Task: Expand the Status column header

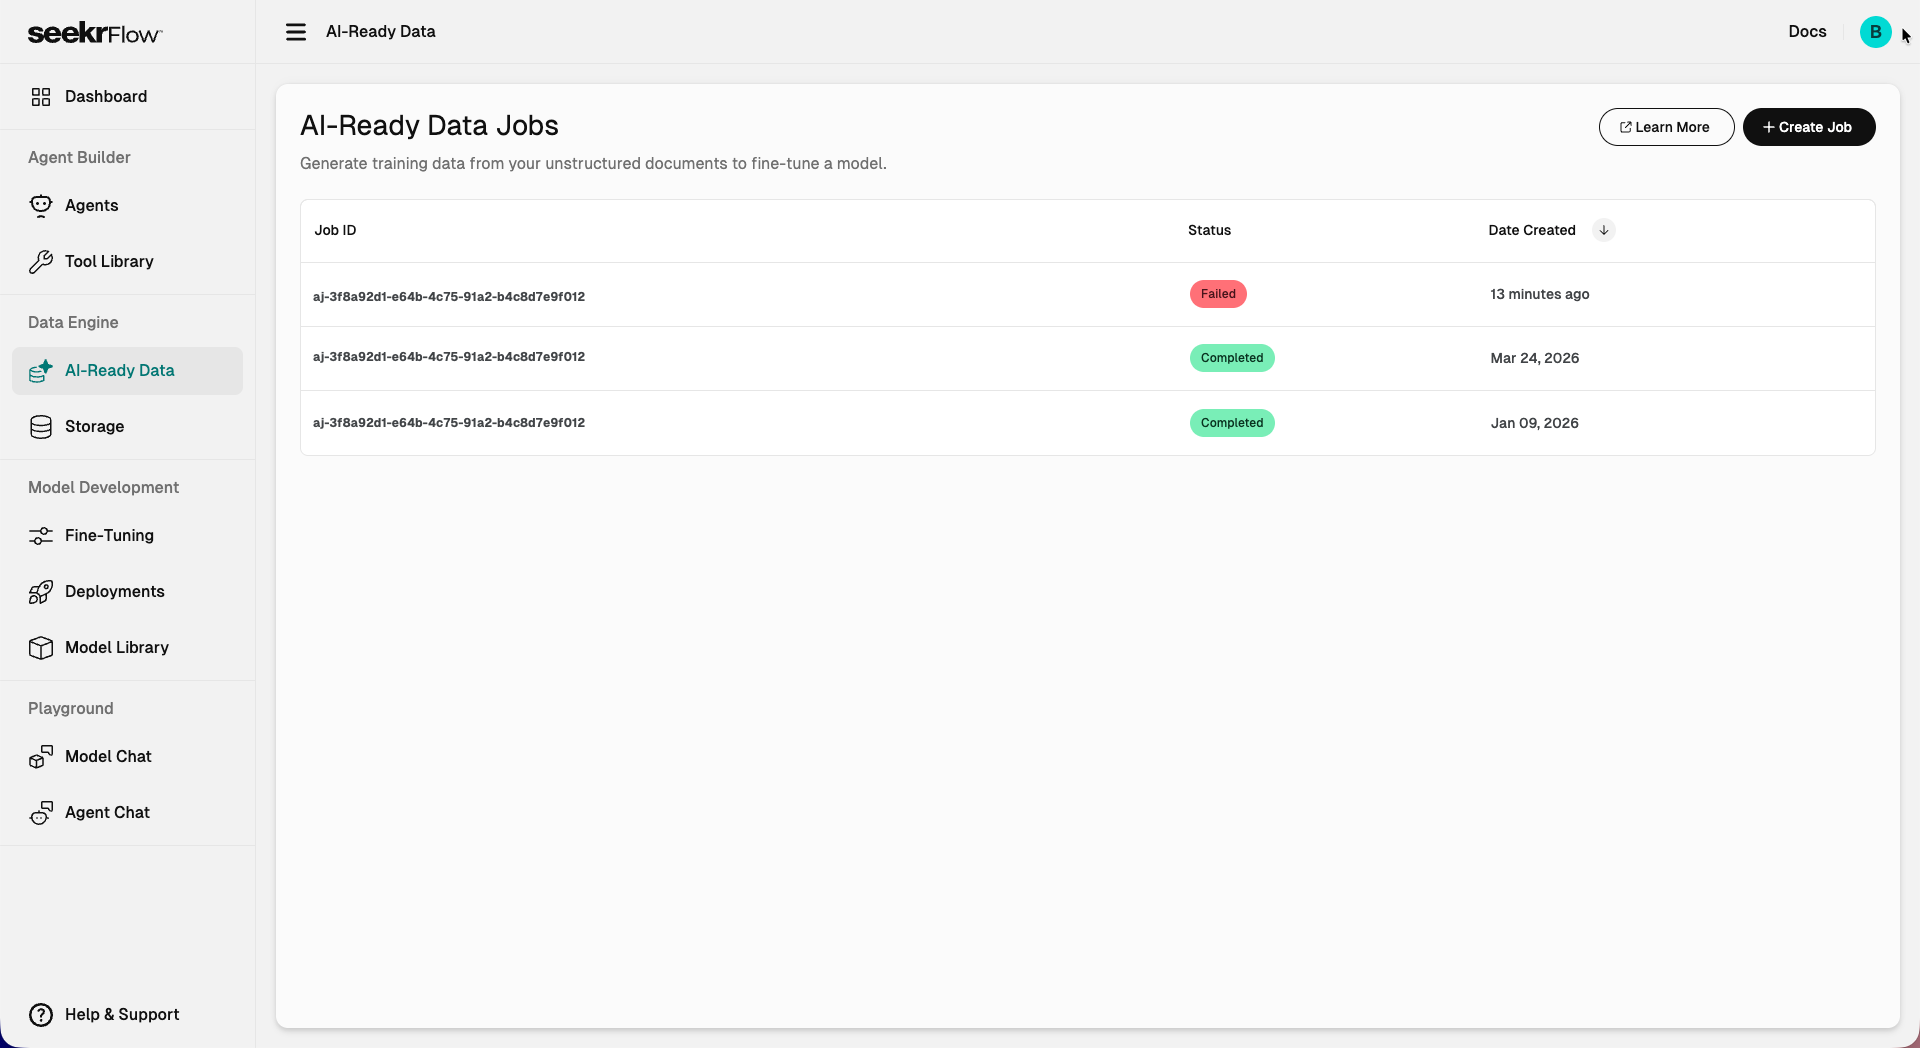Action: 1209,230
